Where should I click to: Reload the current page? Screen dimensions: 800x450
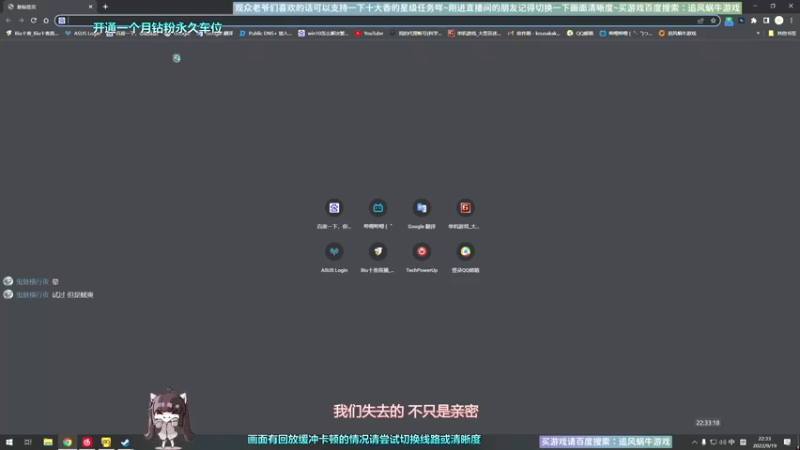[x=34, y=20]
